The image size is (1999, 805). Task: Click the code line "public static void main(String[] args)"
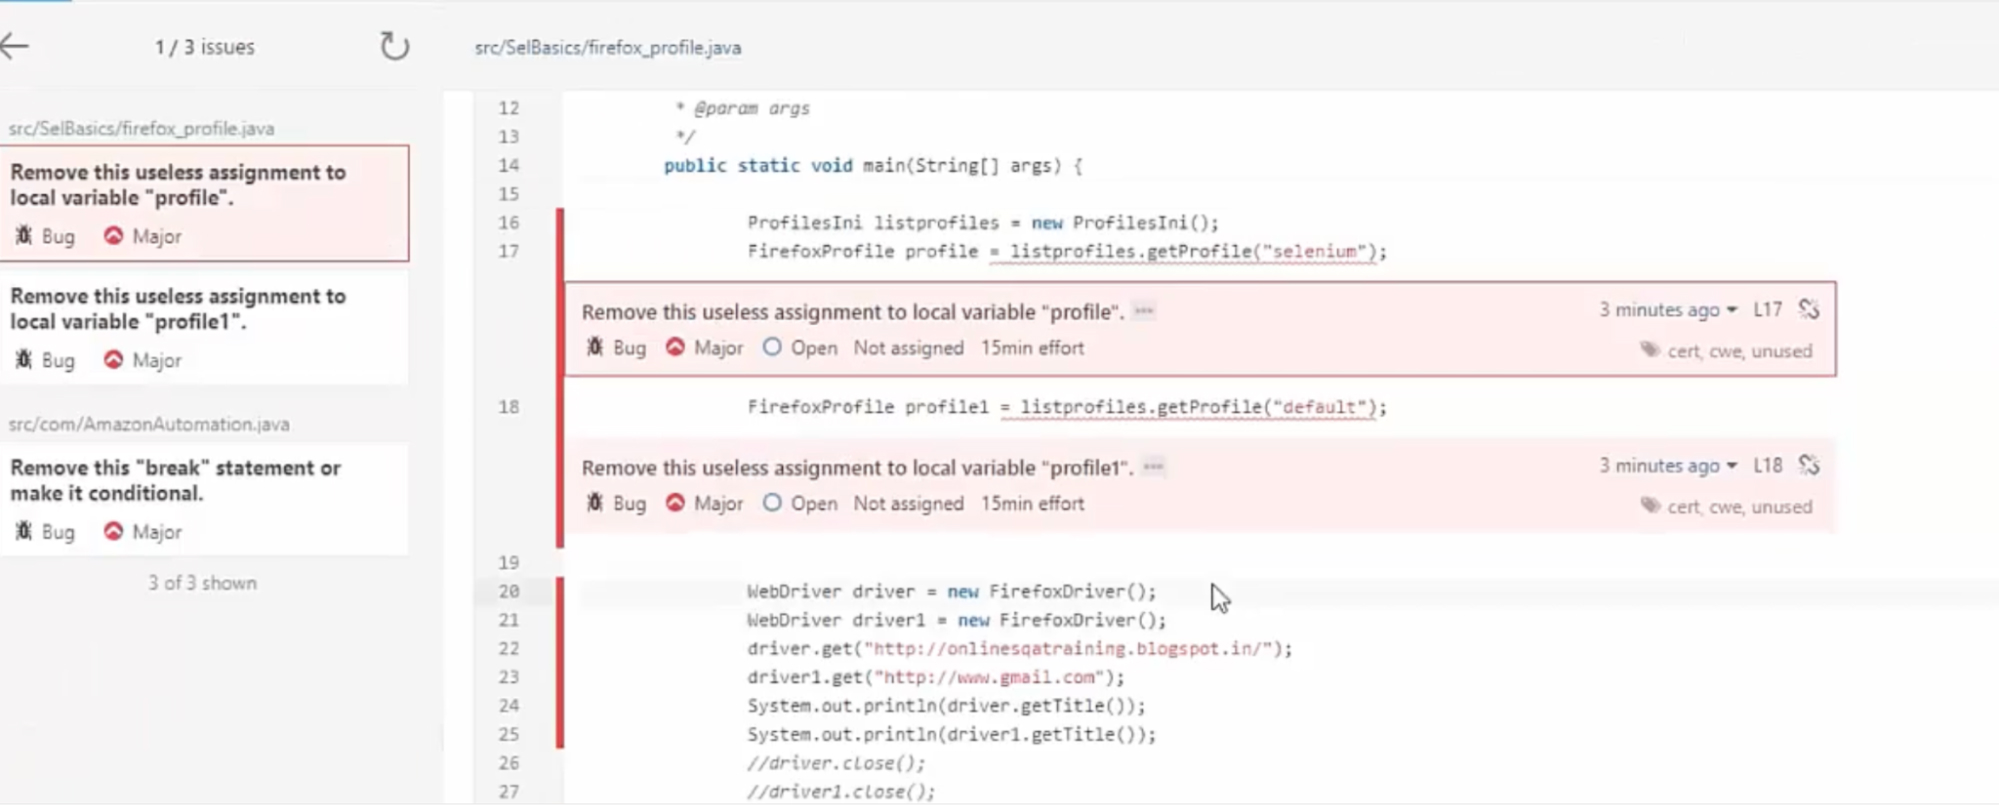click(873, 165)
